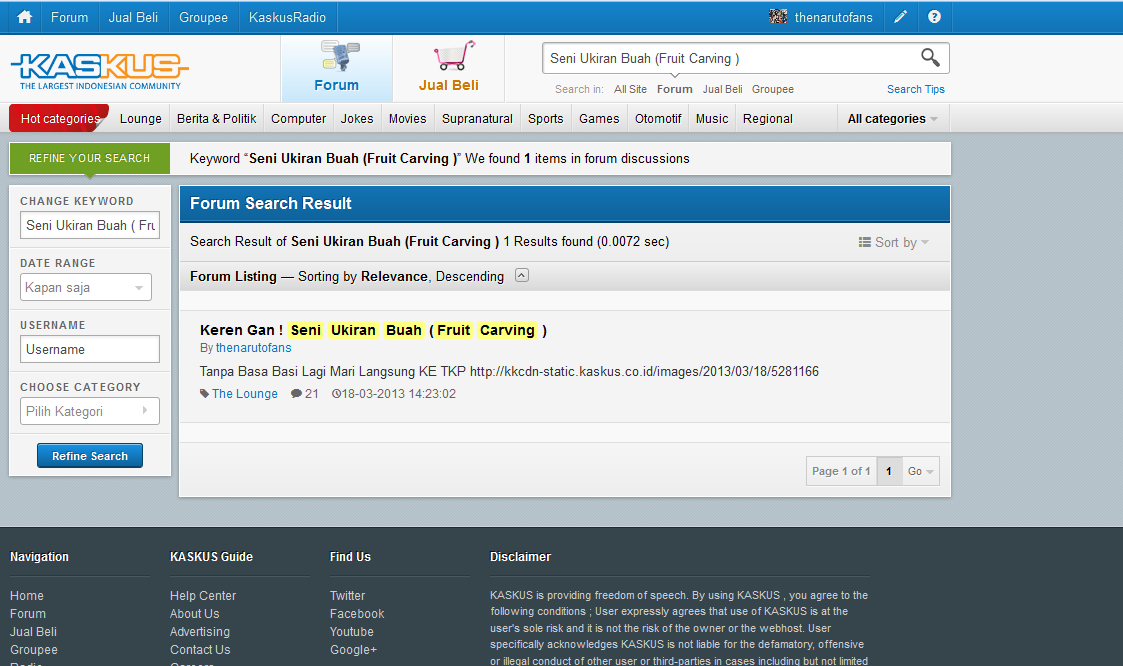
Task: Open Jual Beli link in footer Navigation
Action: pos(33,632)
